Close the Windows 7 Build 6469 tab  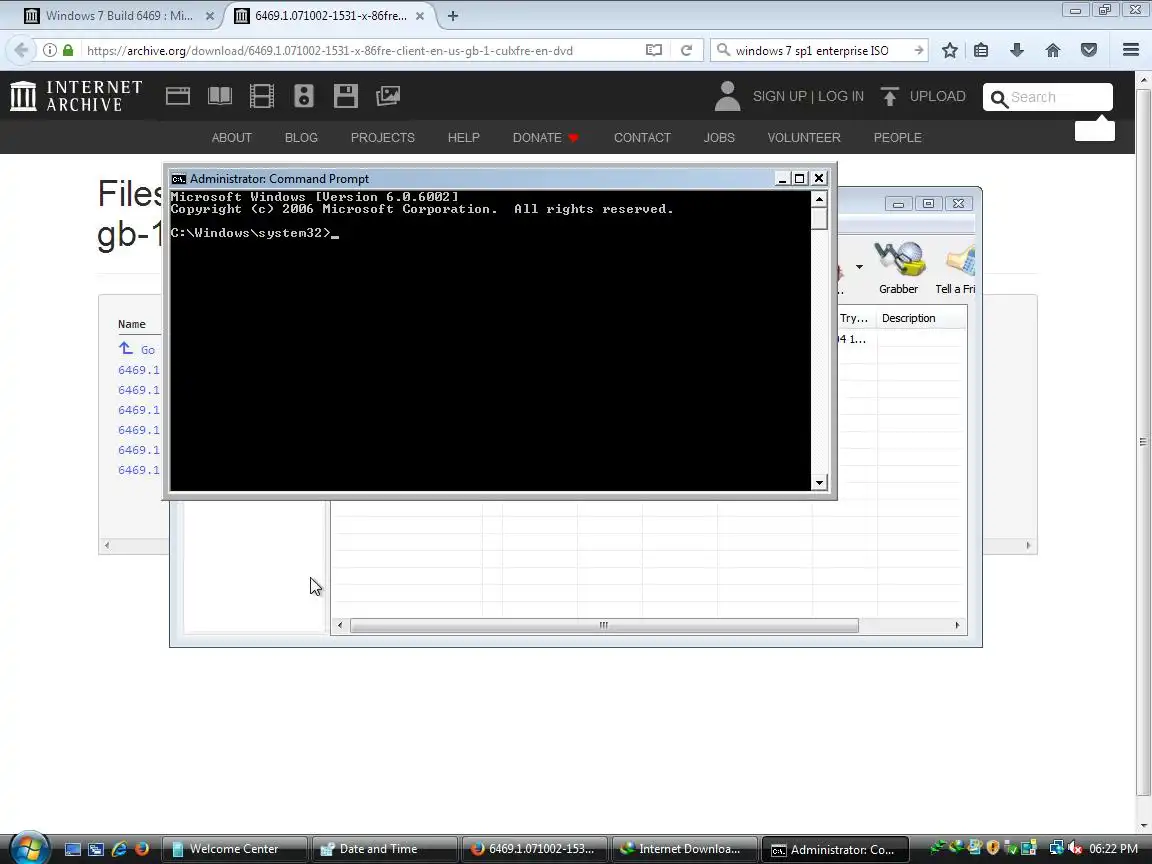click(209, 15)
